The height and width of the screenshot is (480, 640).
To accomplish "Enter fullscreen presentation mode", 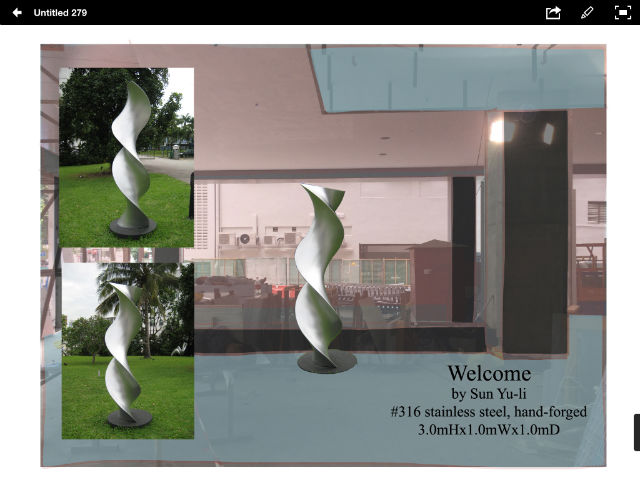I will (622, 13).
